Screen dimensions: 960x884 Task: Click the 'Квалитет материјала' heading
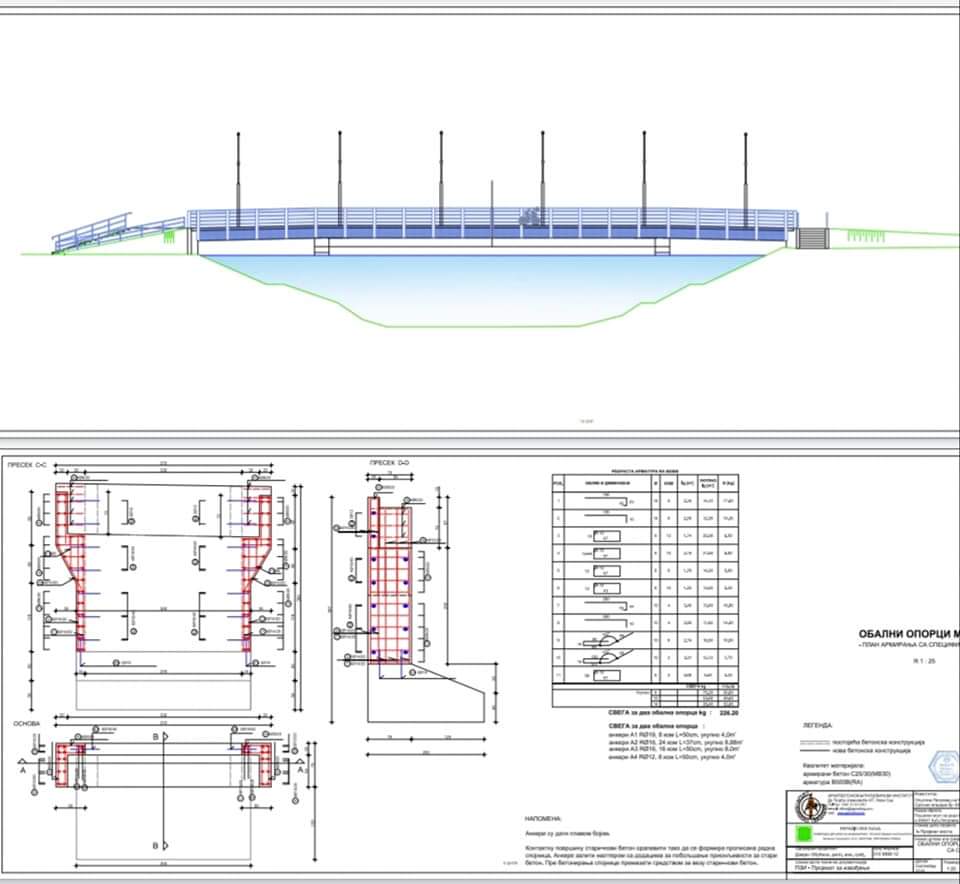pyautogui.click(x=833, y=766)
